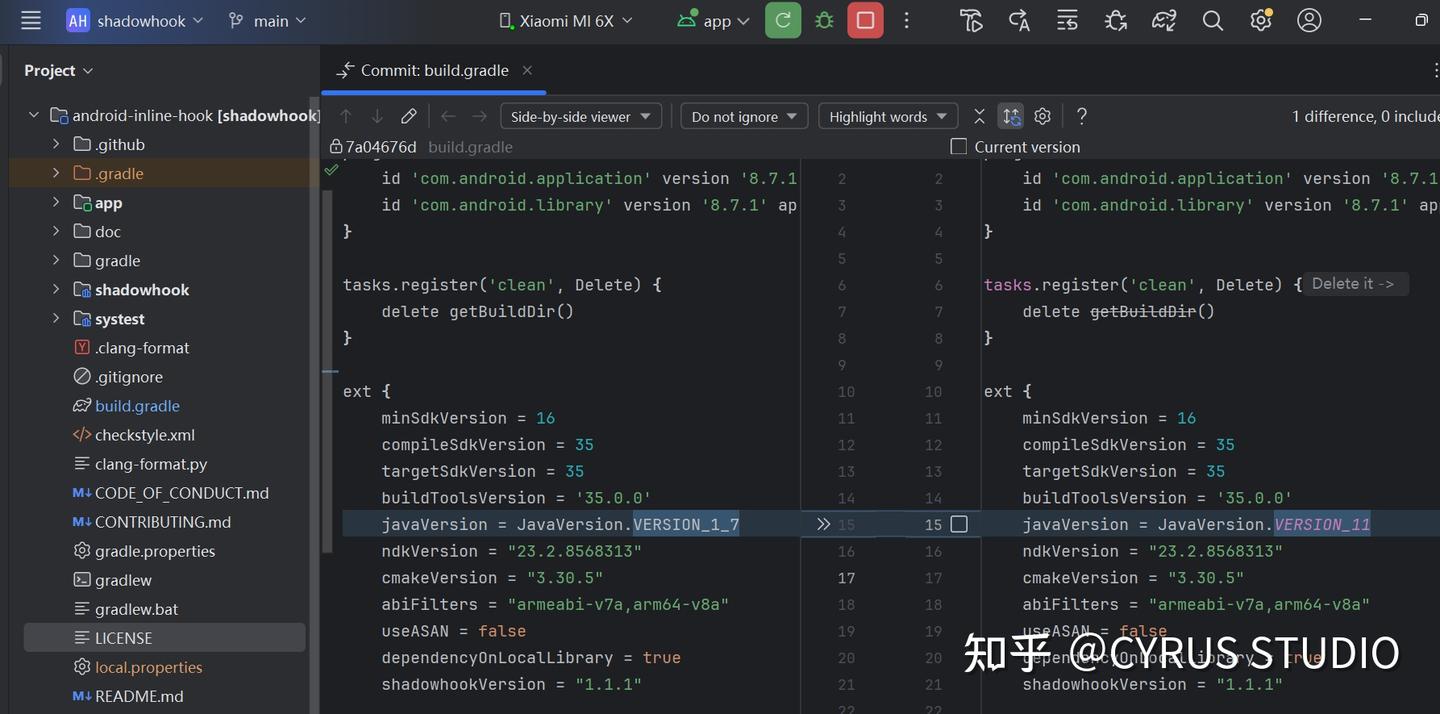Open Search Everywhere with the magnifier icon
Viewport: 1440px width, 714px height.
[x=1212, y=20]
